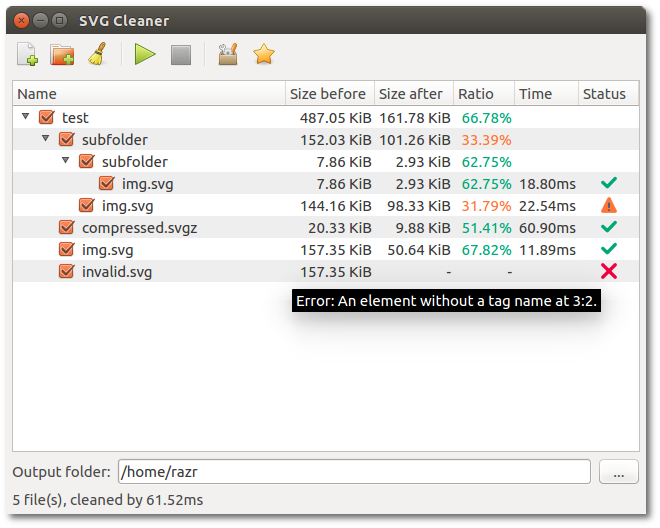Click the 20.33 KiB size value
This screenshot has width=660, height=528.
(340, 228)
